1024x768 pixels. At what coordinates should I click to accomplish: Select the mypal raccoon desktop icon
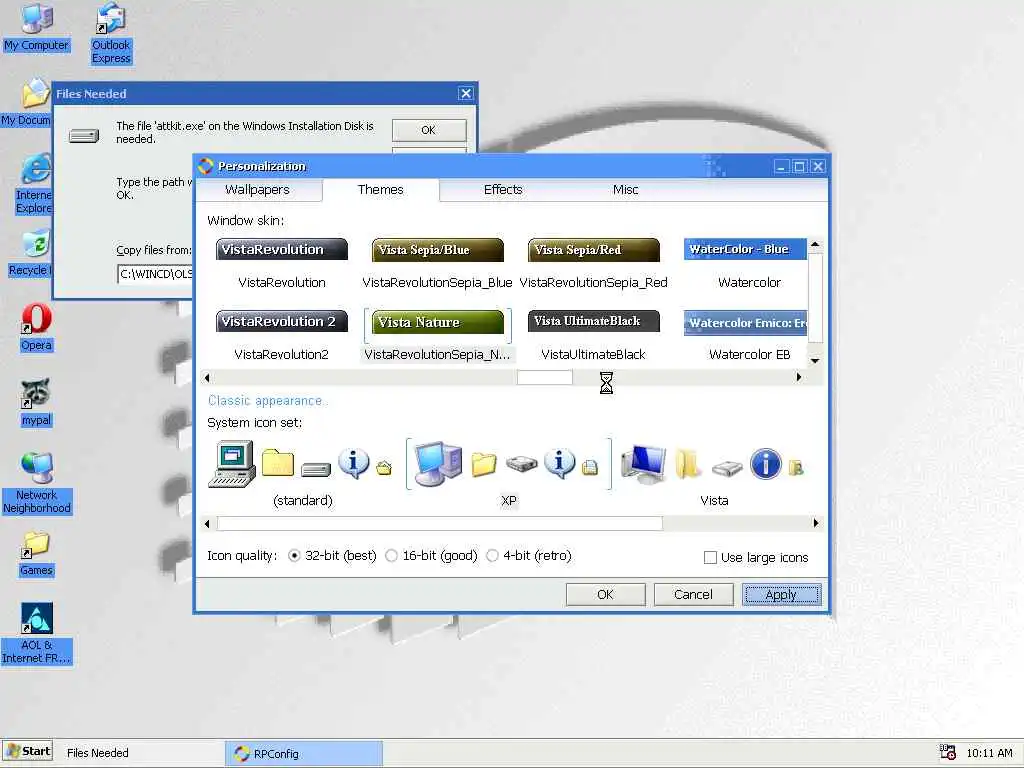tap(37, 403)
